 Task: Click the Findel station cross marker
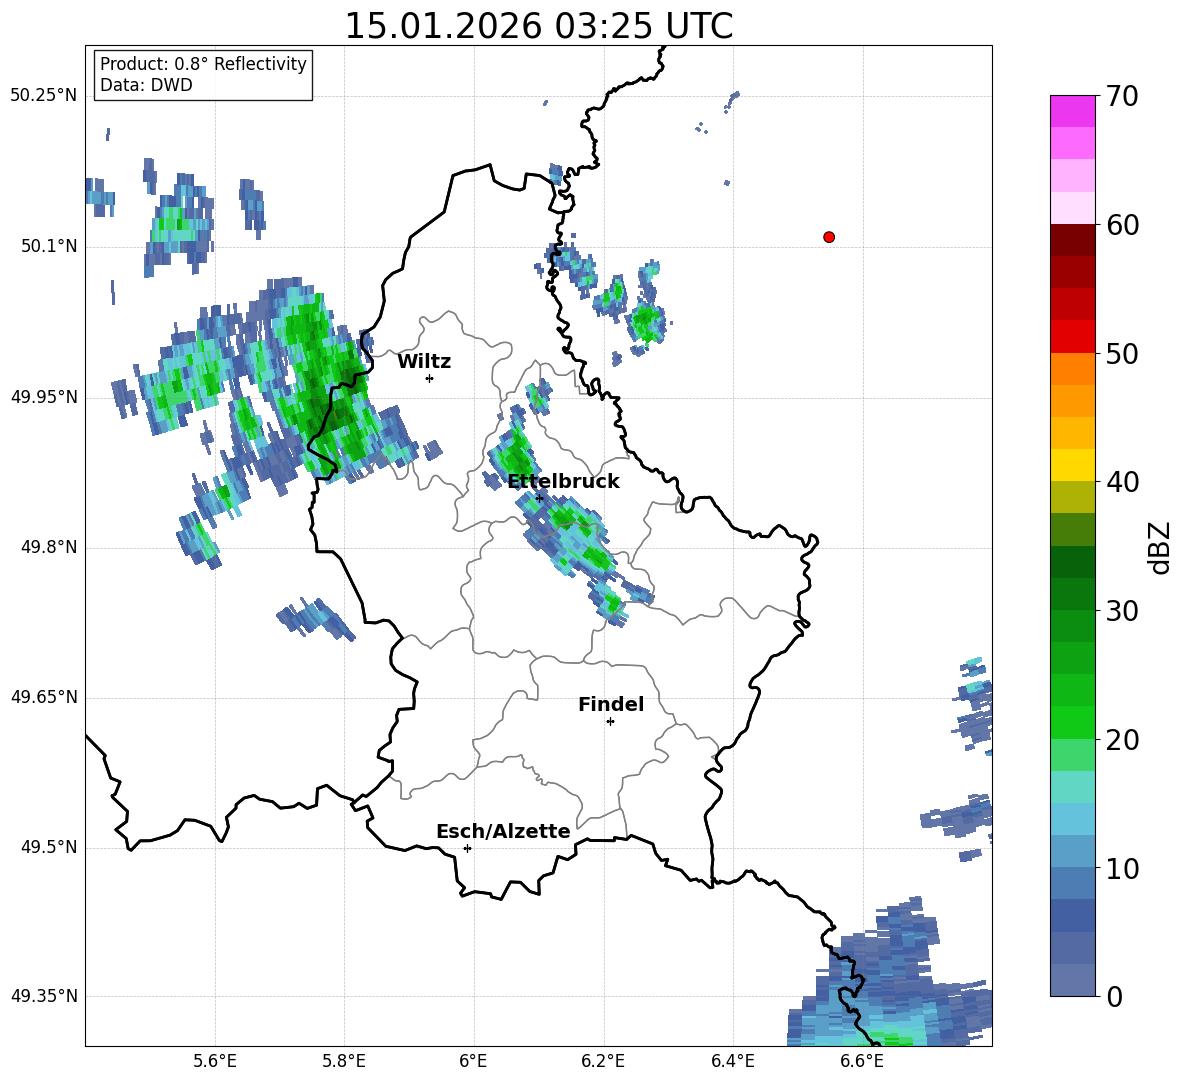(x=610, y=722)
